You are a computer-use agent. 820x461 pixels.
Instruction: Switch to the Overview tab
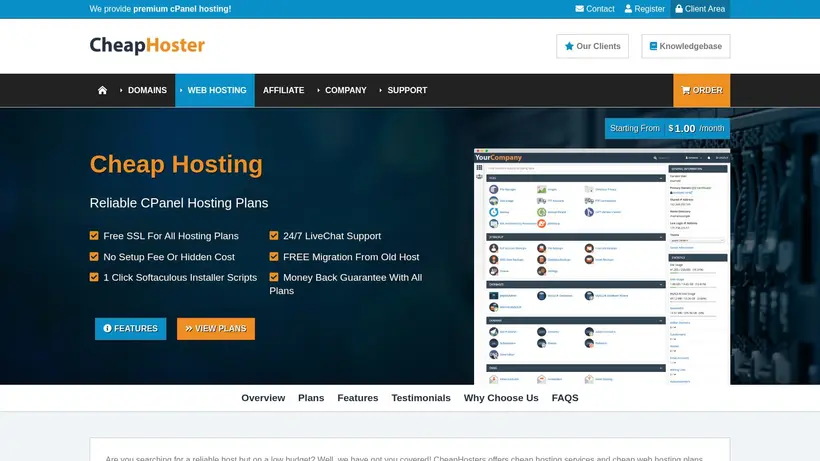[263, 398]
